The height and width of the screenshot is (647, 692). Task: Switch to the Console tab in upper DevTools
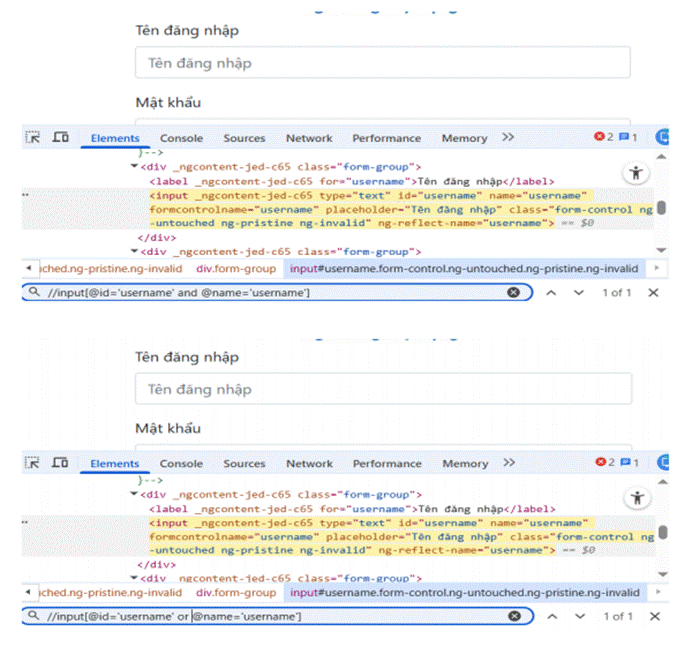click(x=181, y=138)
